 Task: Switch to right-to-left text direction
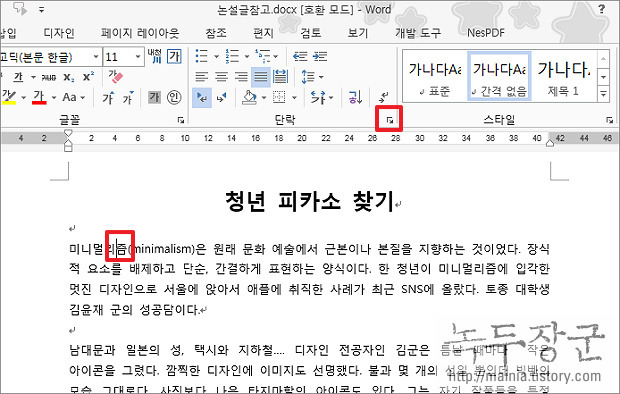(221, 97)
